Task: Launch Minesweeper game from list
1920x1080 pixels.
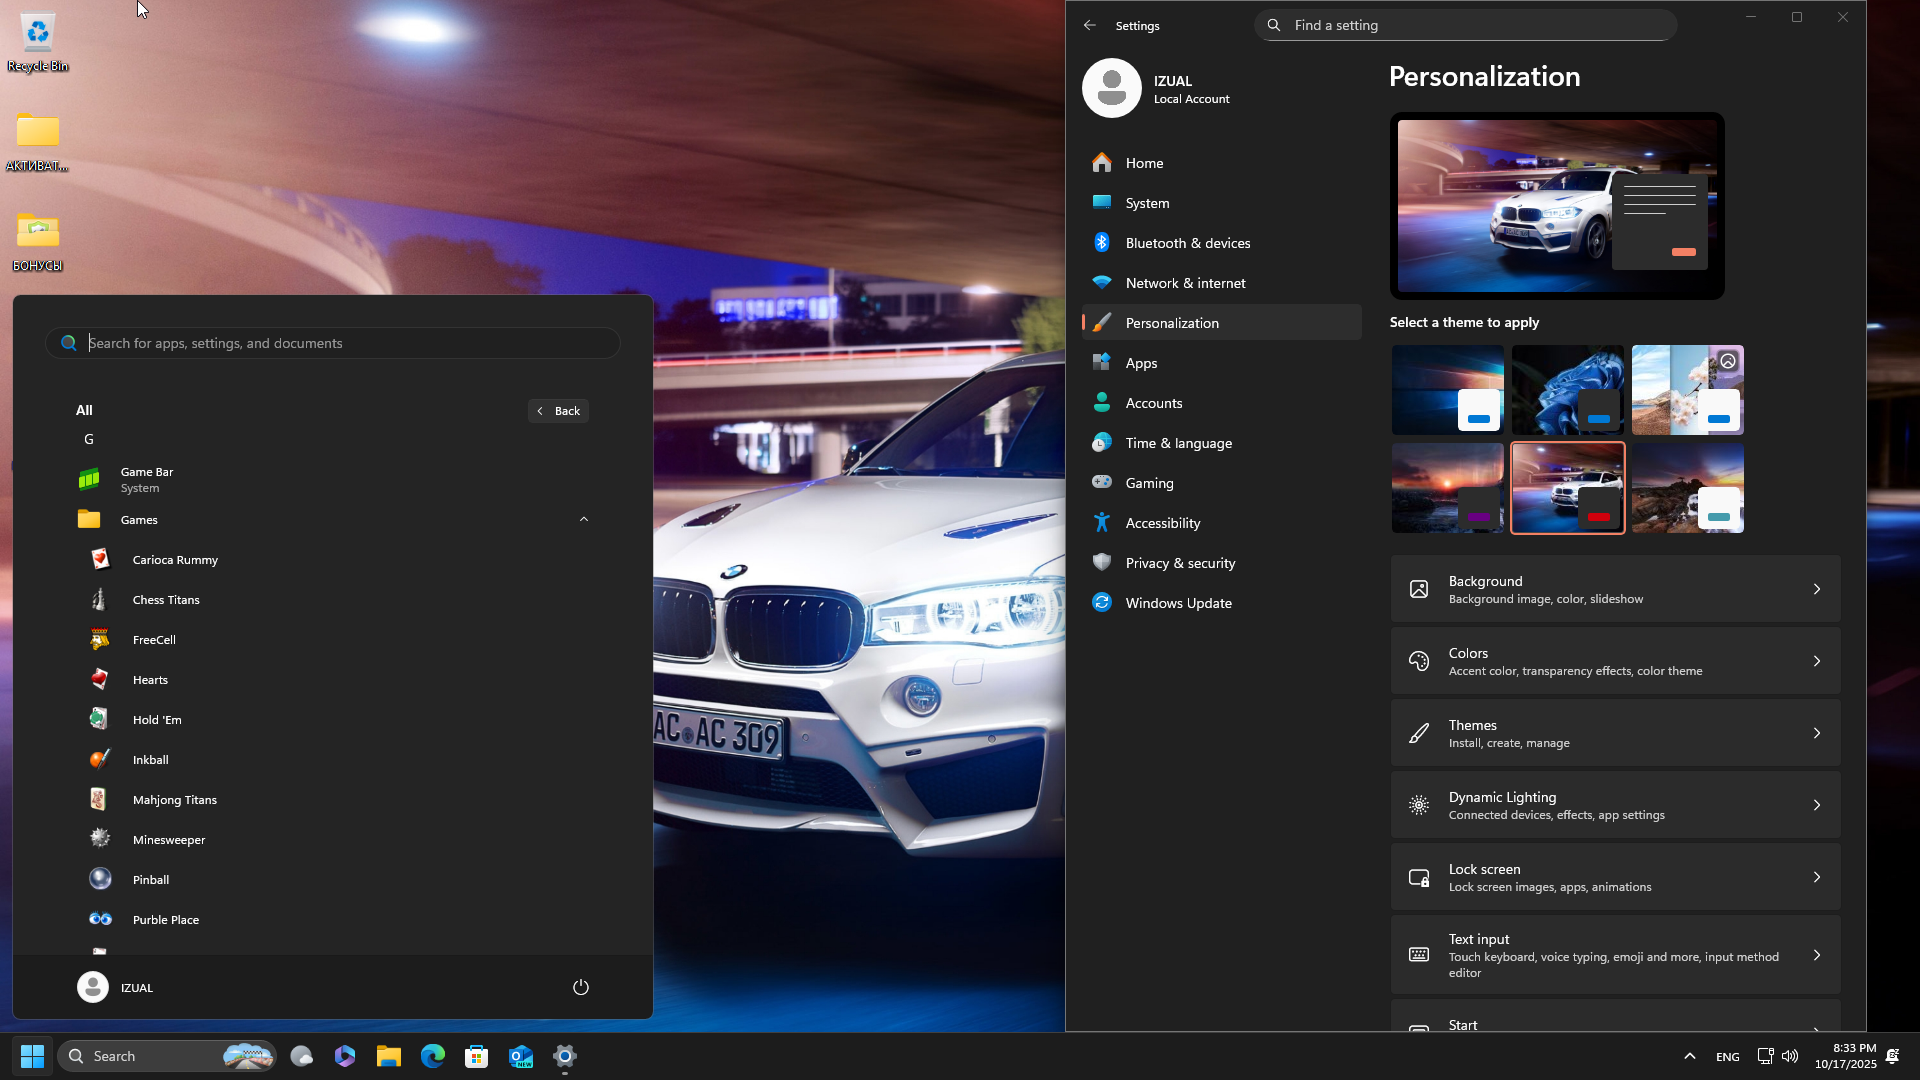Action: (x=168, y=840)
